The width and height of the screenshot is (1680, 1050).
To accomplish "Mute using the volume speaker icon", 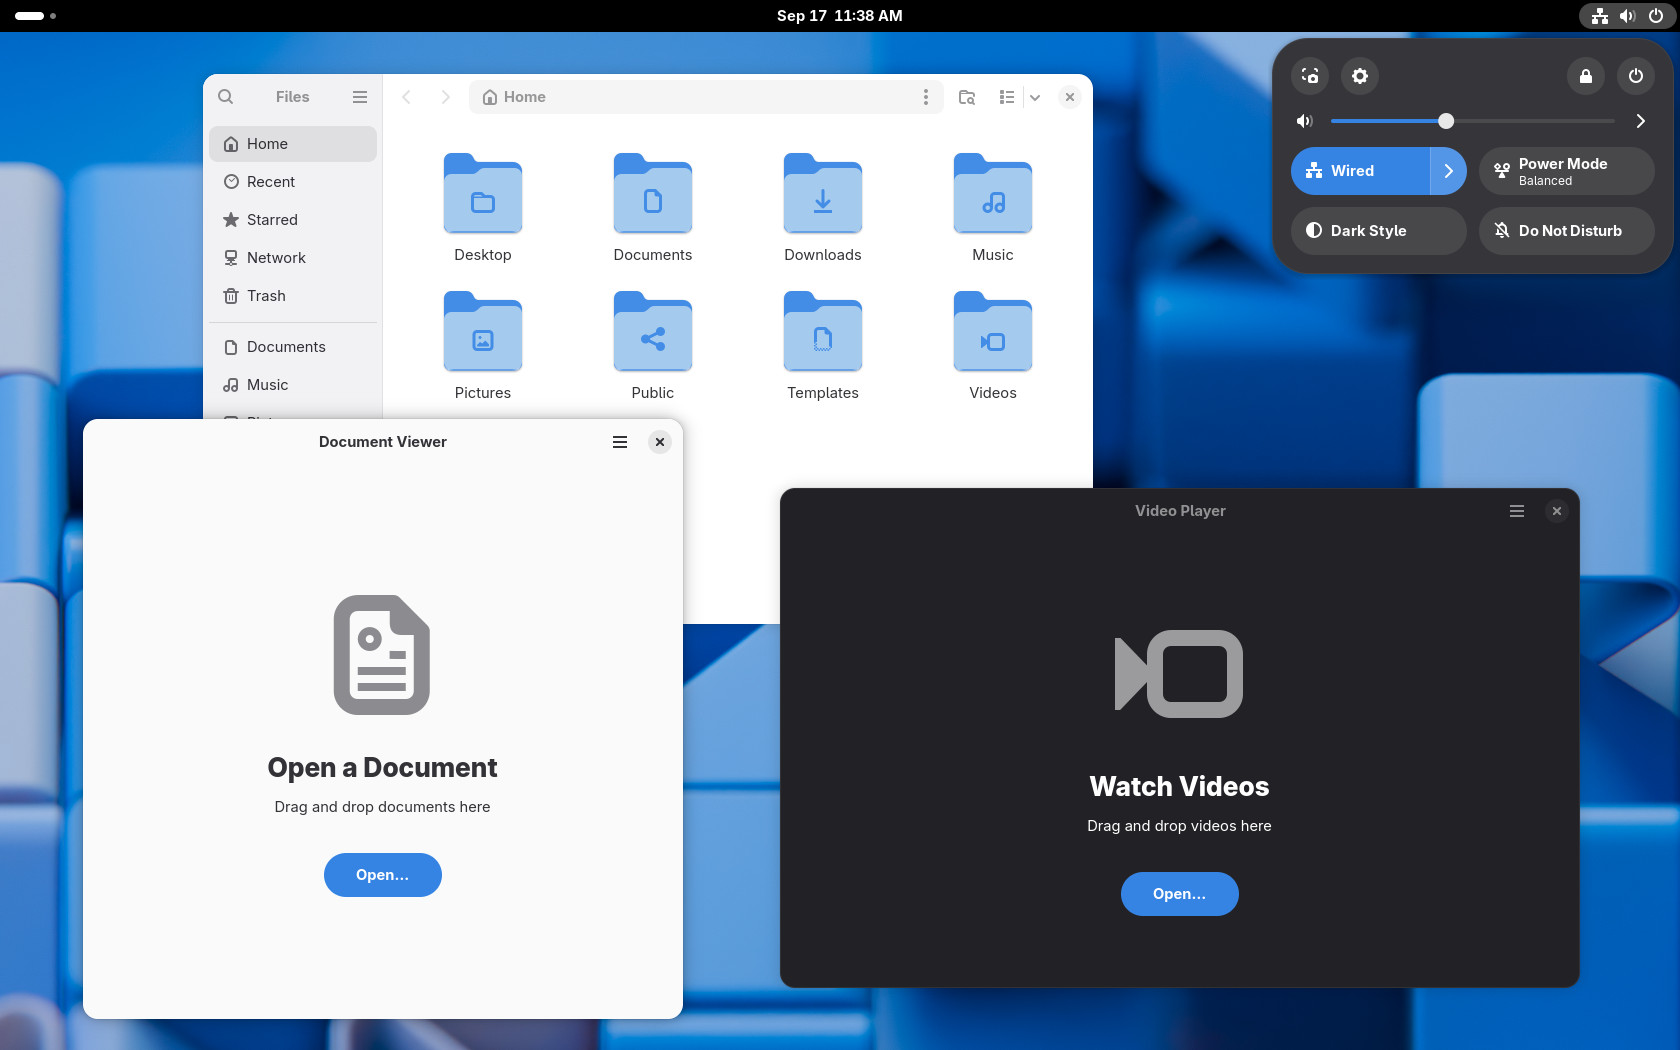I will tap(1304, 121).
